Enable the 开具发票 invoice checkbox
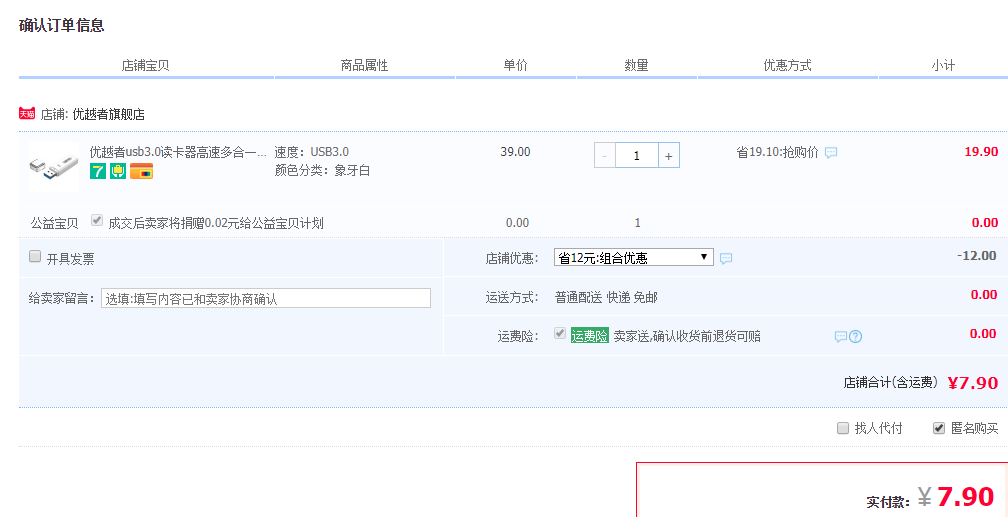This screenshot has width=1008, height=517. pos(35,256)
